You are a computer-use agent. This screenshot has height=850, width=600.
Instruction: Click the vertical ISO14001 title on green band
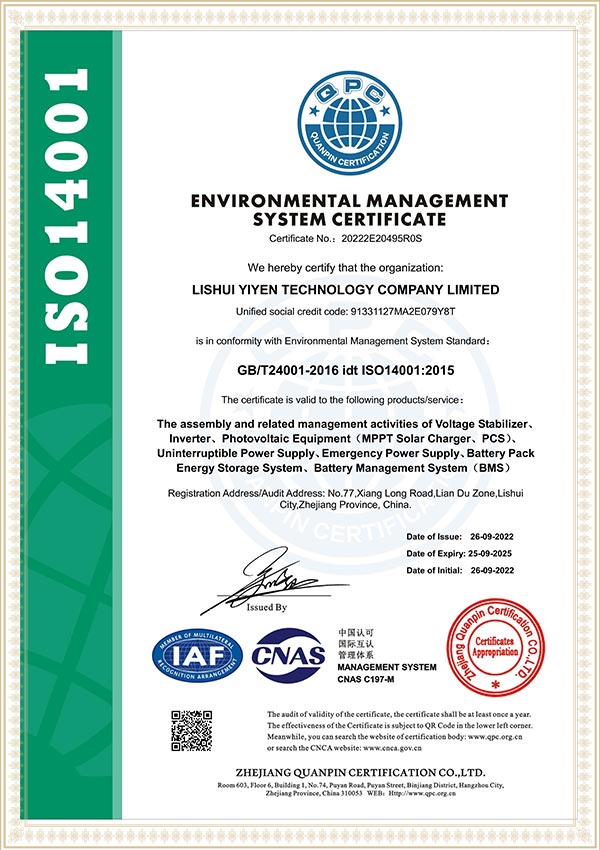pos(67,216)
